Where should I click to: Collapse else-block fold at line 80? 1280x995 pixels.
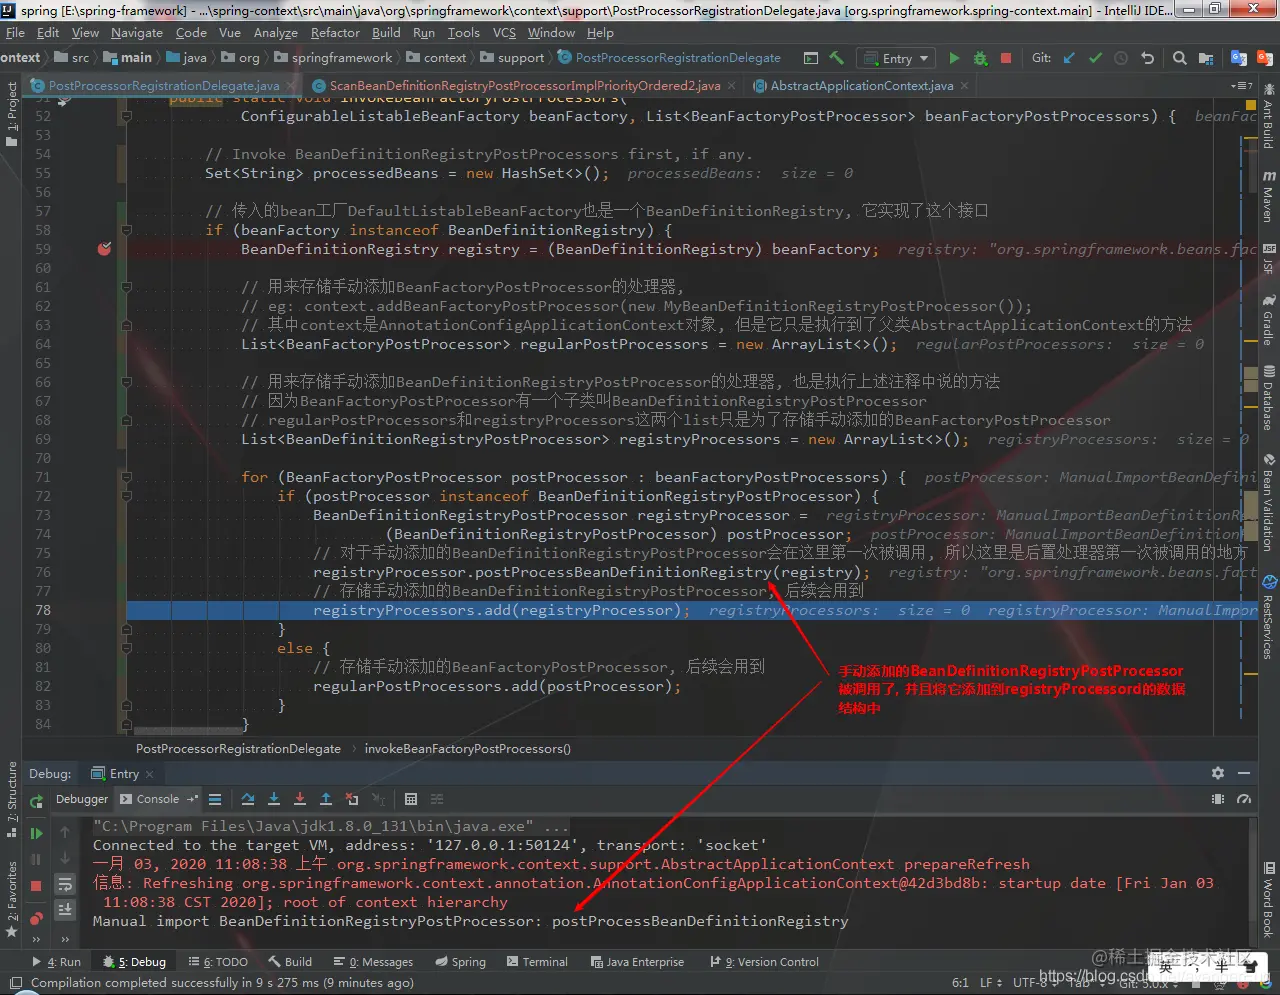tap(128, 648)
